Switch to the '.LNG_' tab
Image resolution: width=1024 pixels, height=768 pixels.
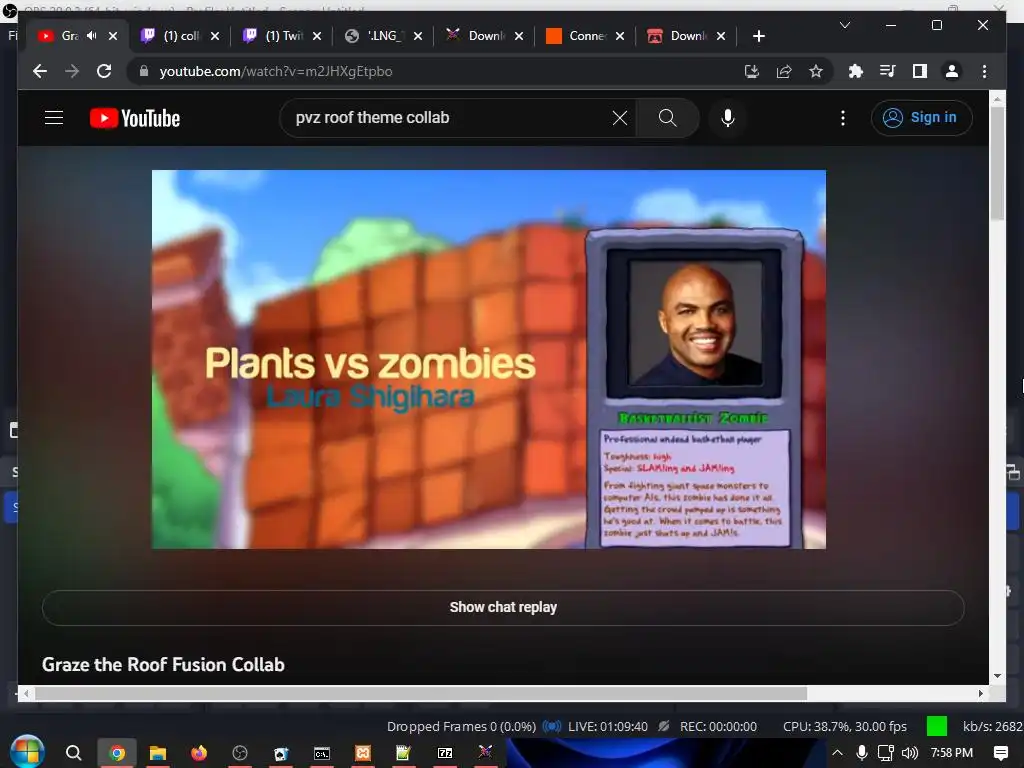tap(383, 36)
